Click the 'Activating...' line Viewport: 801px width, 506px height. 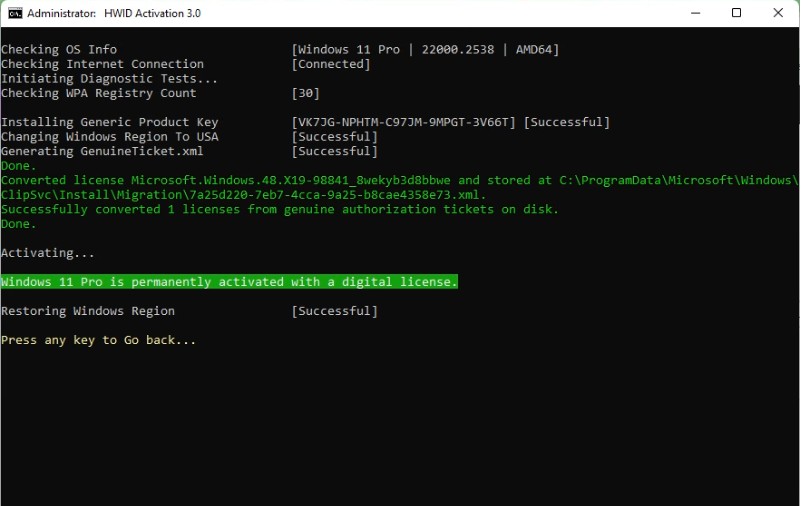tap(48, 253)
